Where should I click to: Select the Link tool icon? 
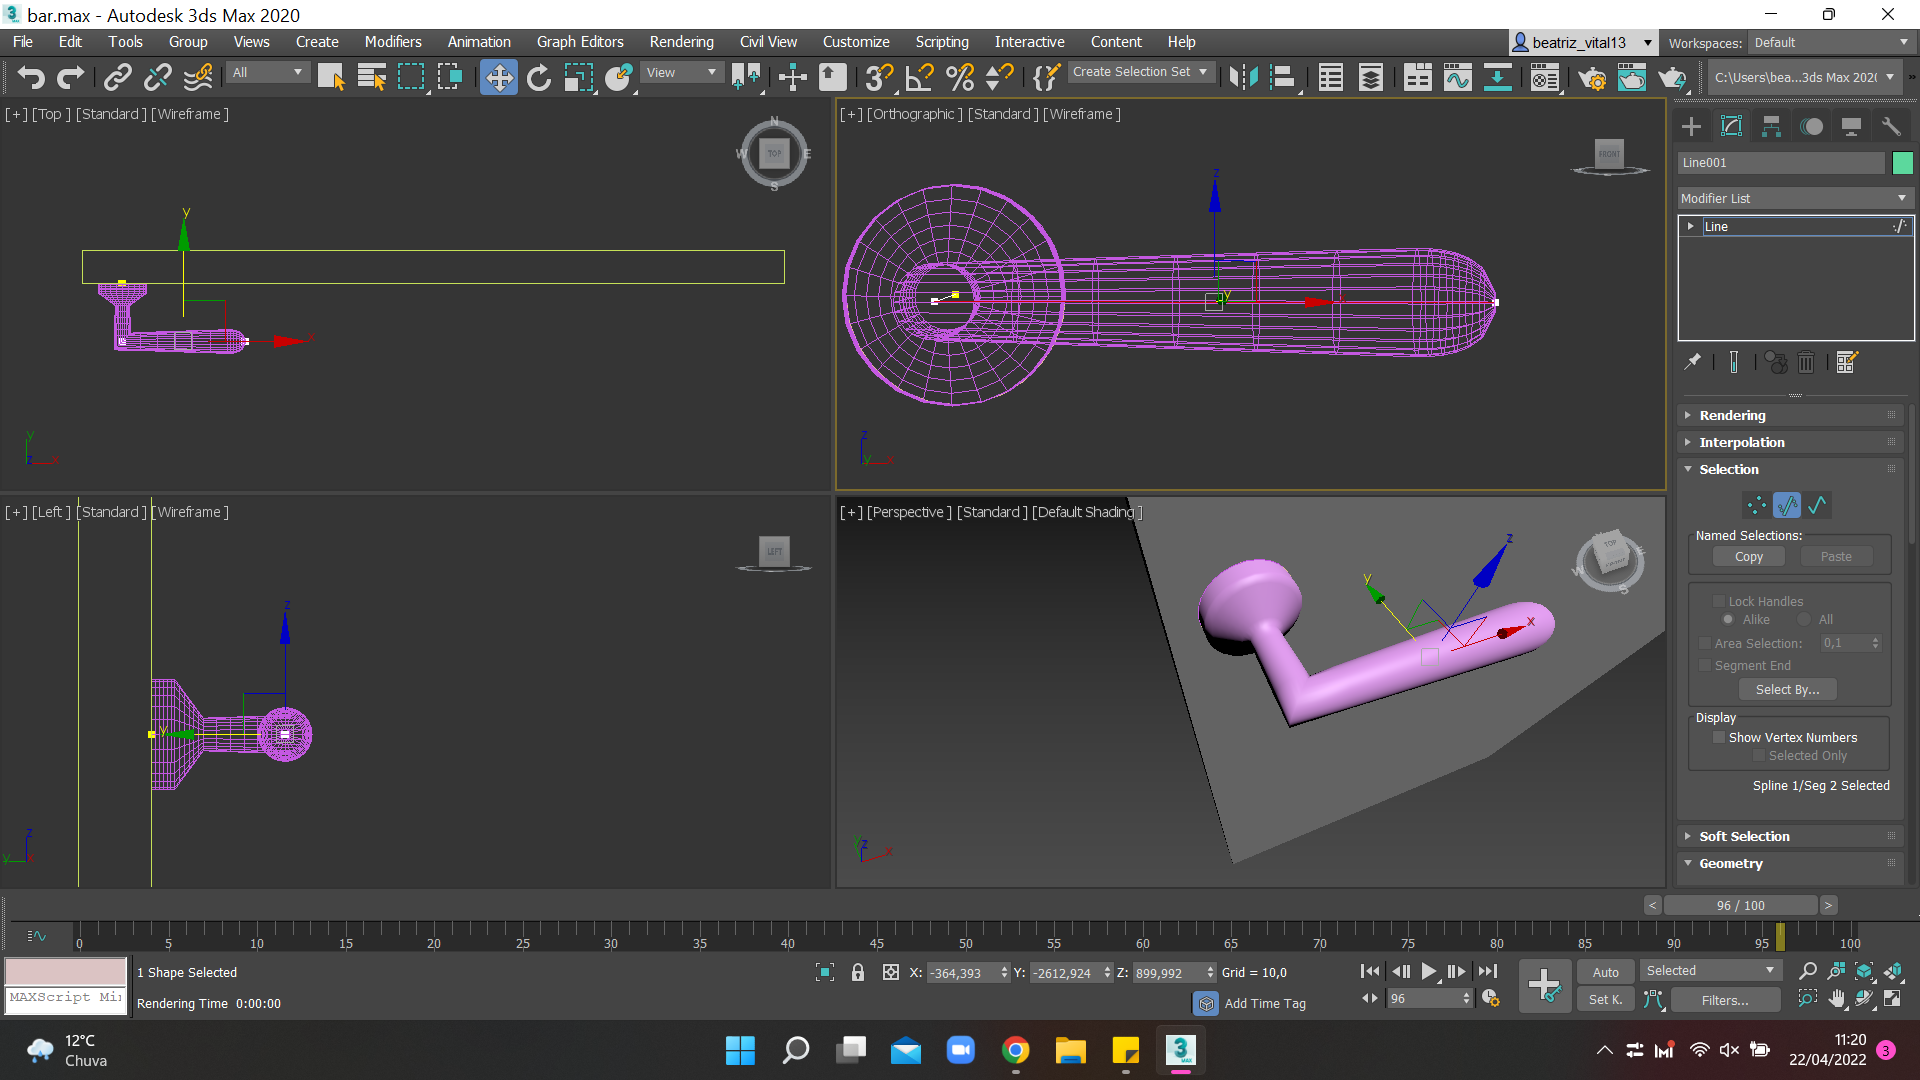pos(118,77)
